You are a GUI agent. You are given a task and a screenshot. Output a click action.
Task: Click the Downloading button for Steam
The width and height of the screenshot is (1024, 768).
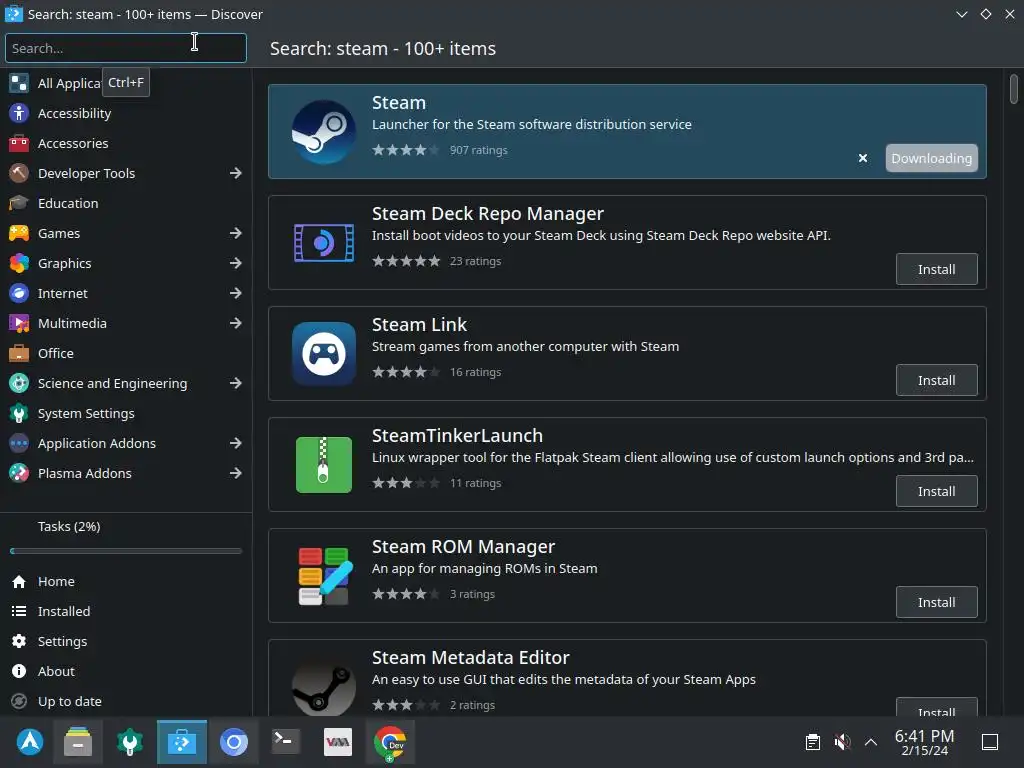931,158
